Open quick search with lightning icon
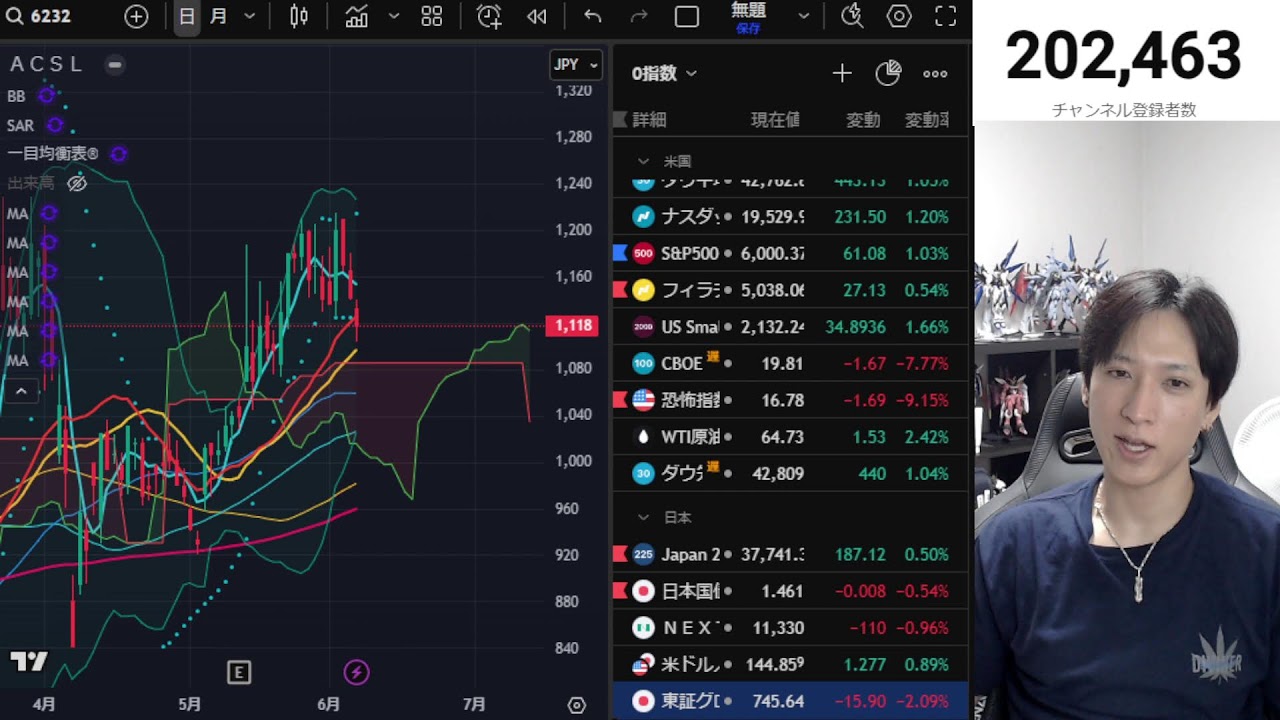Screen dimensions: 1280x720 [852, 16]
